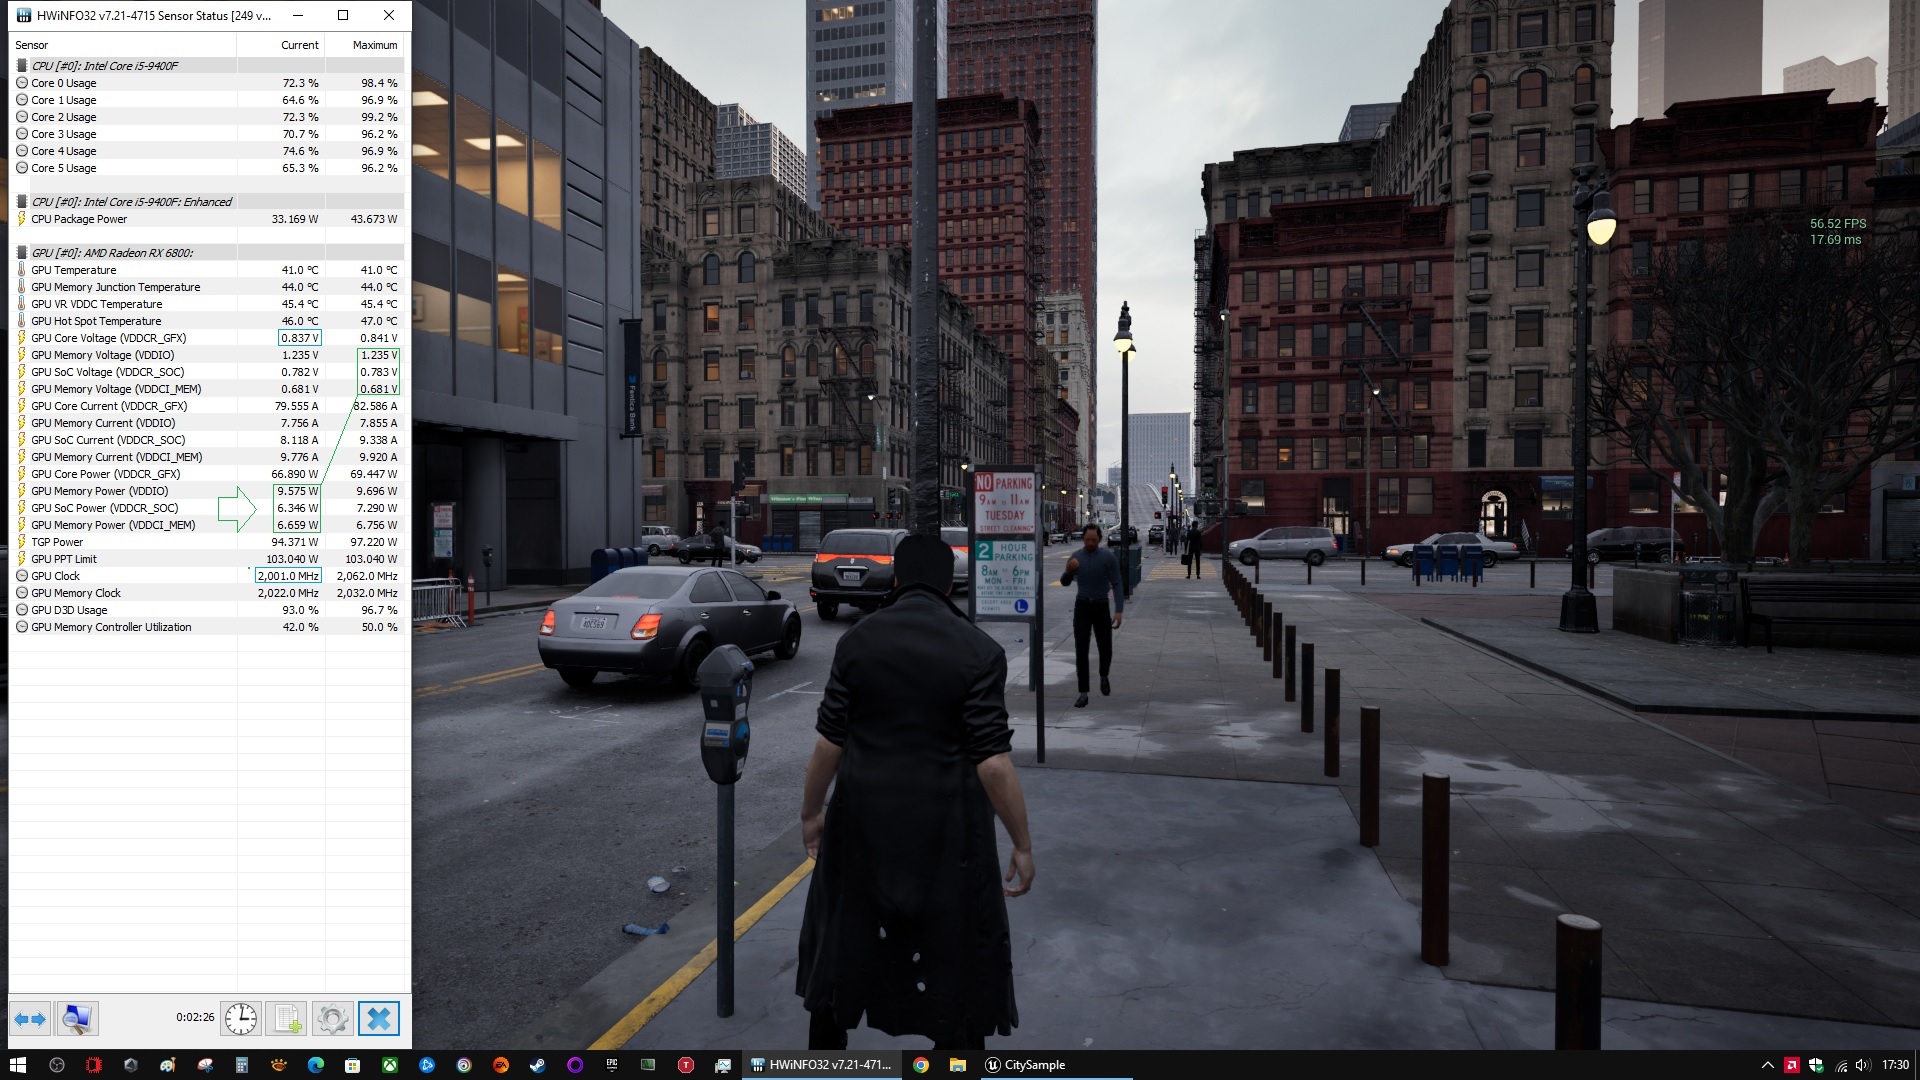
Task: Click the Maximum column header
Action: point(374,45)
